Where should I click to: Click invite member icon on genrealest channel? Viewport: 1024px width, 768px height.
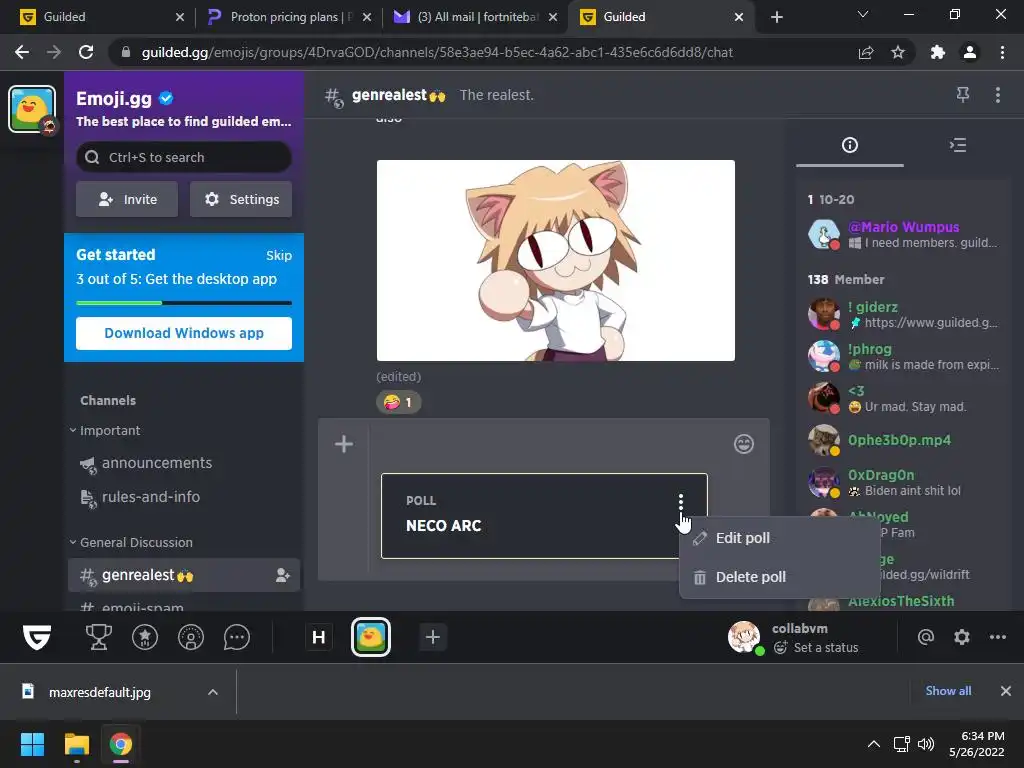tap(282, 575)
